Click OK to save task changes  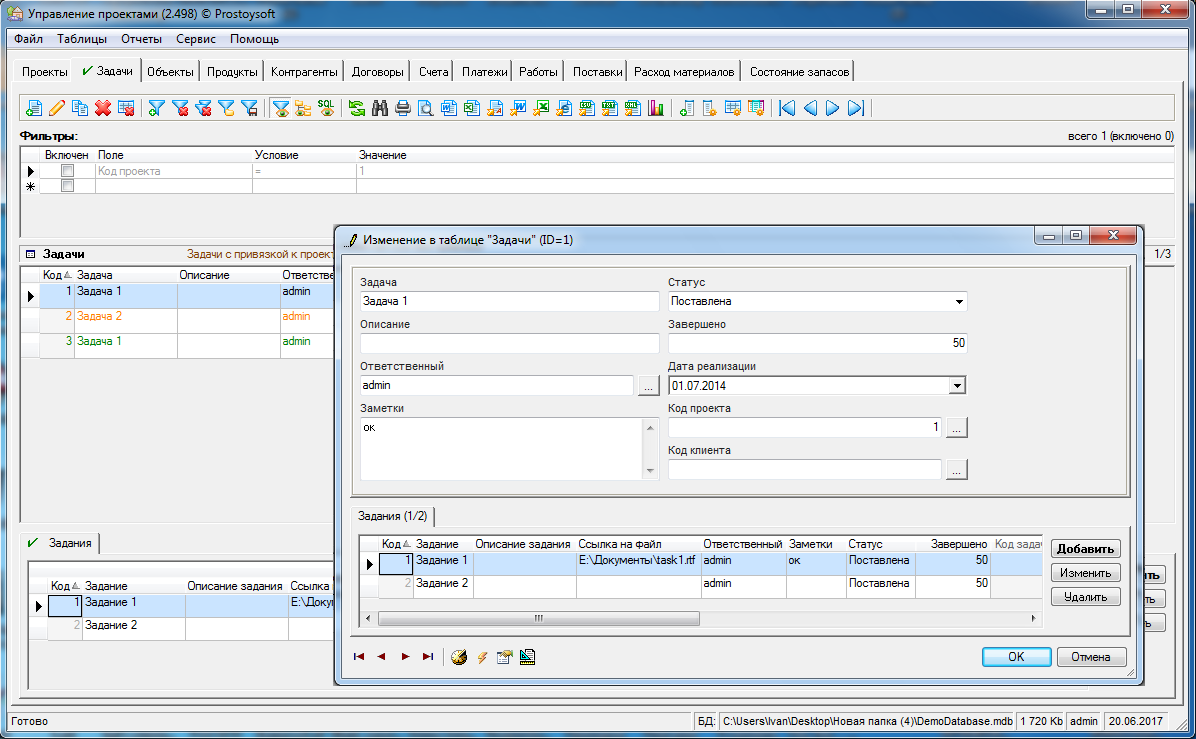[1015, 657]
